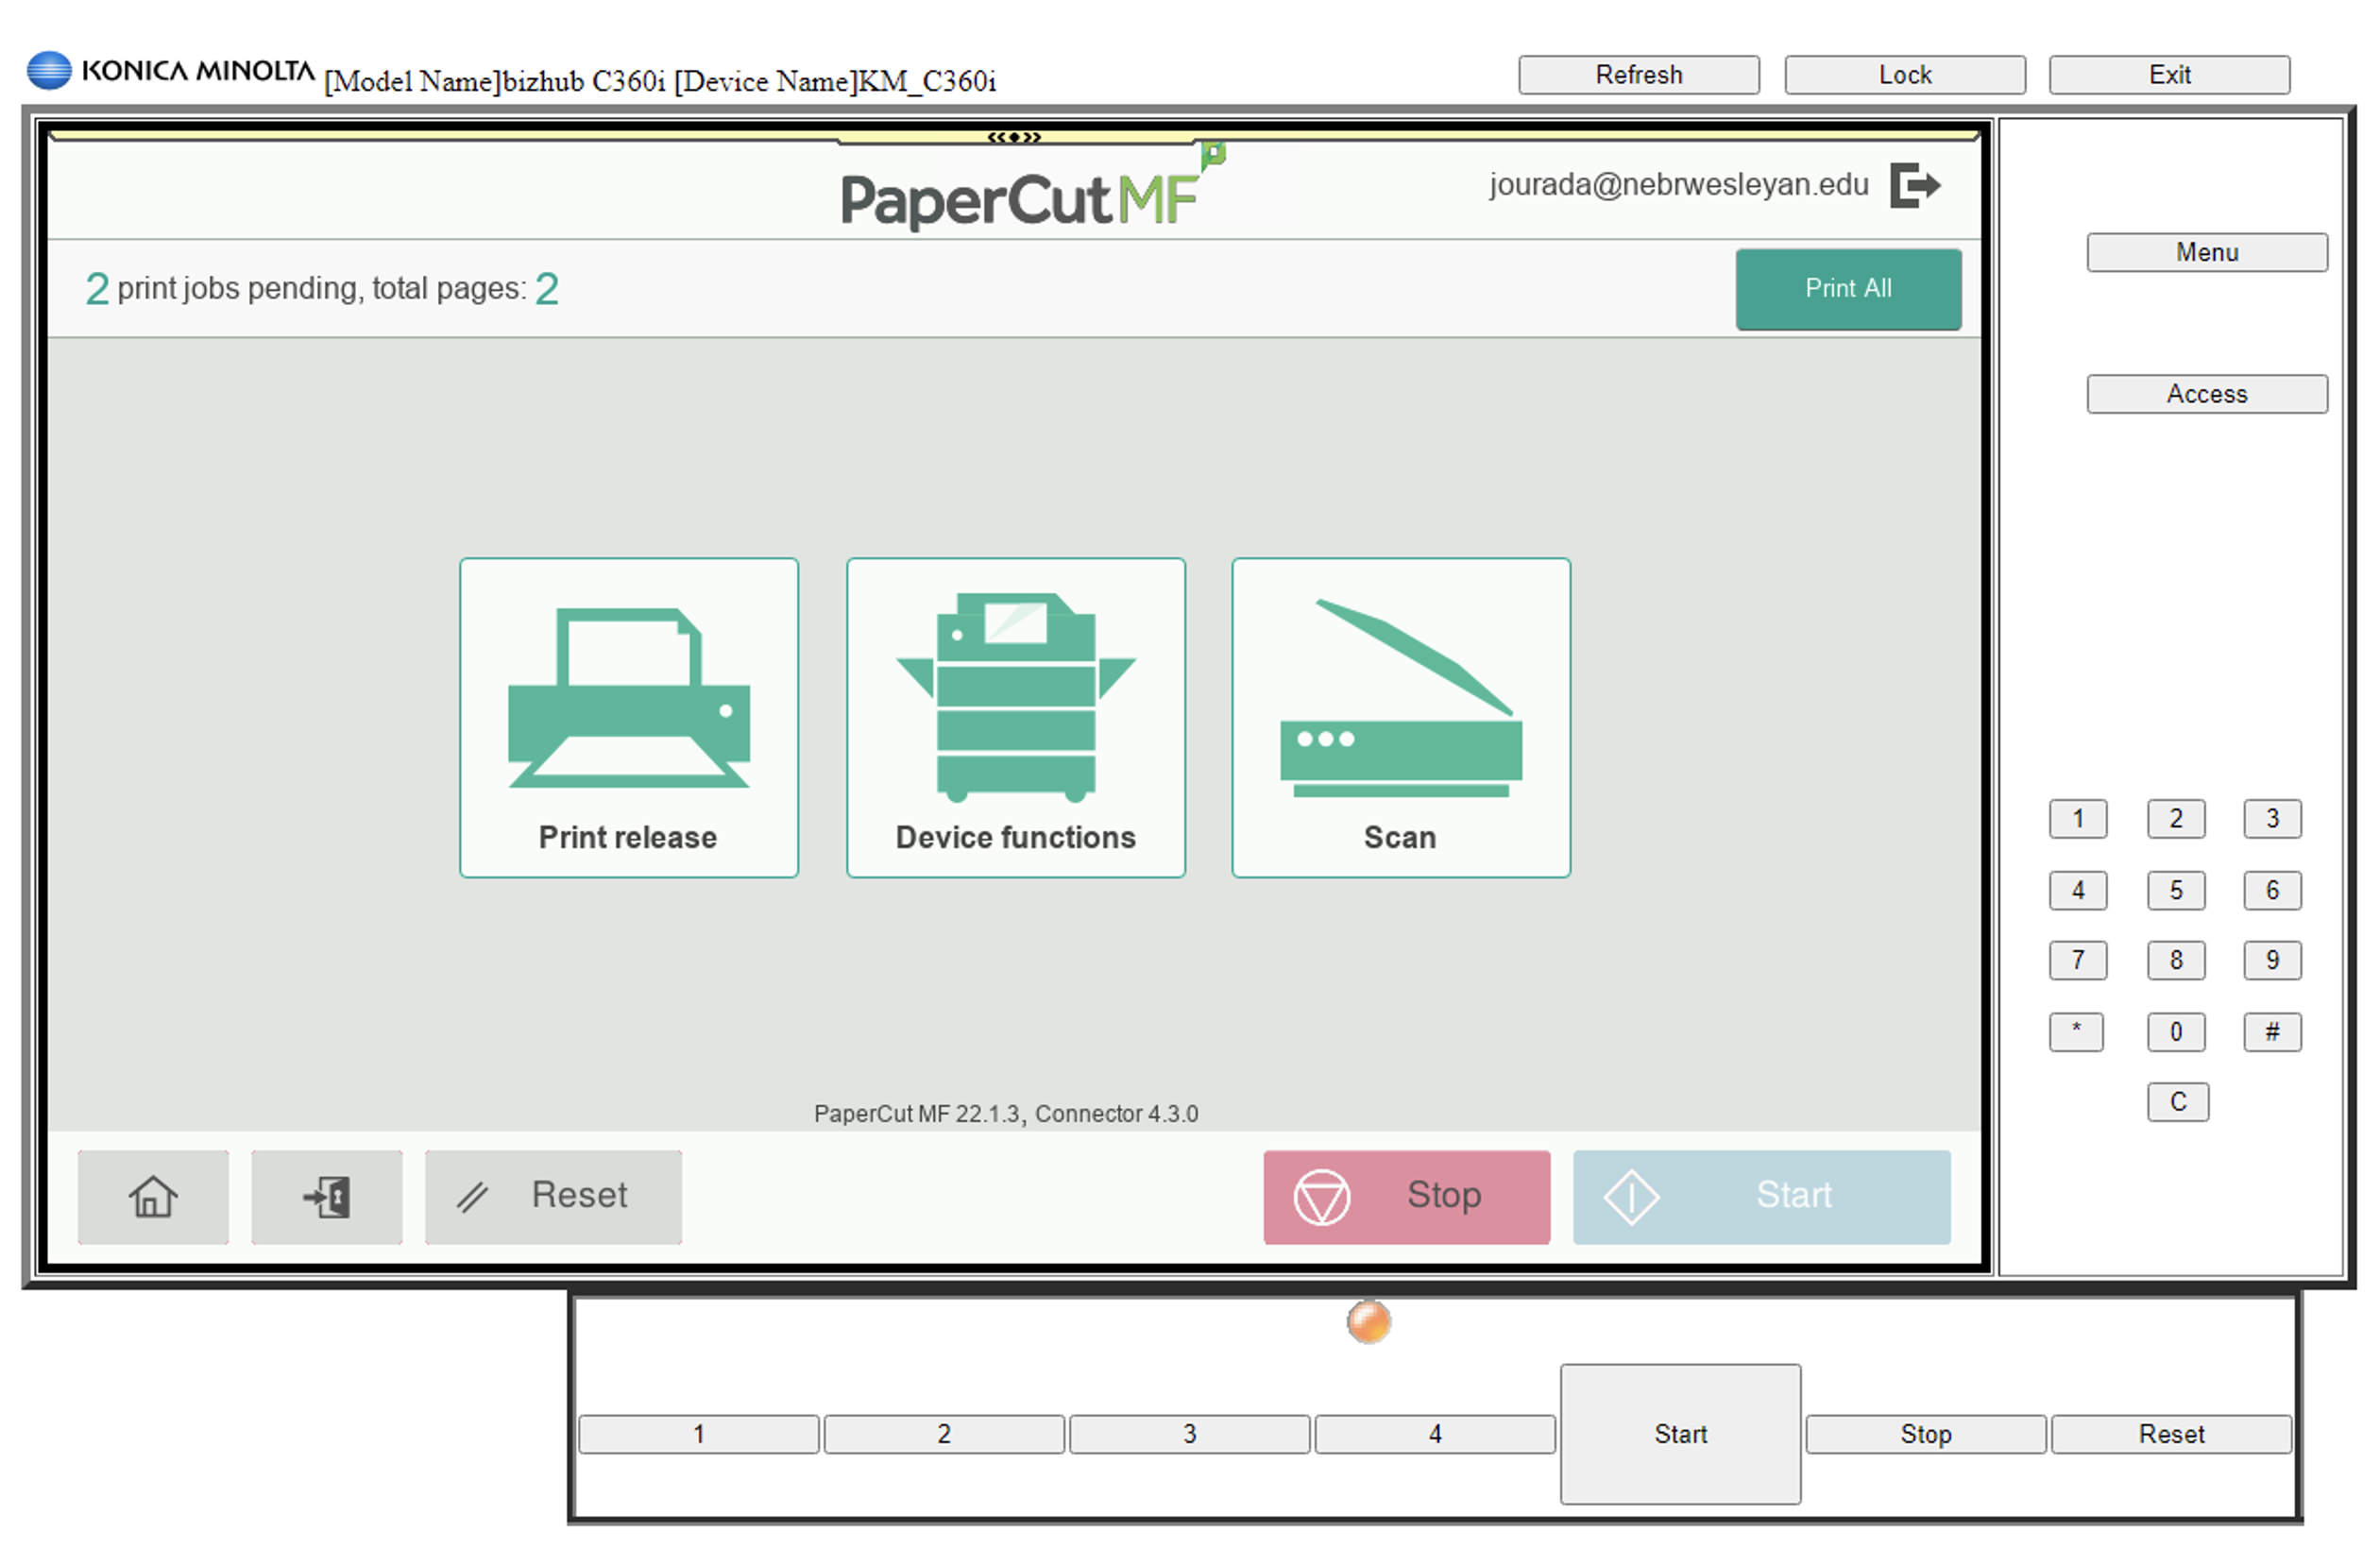The width and height of the screenshot is (2380, 1549).
Task: Click keypad digit 6
Action: coord(2272,890)
